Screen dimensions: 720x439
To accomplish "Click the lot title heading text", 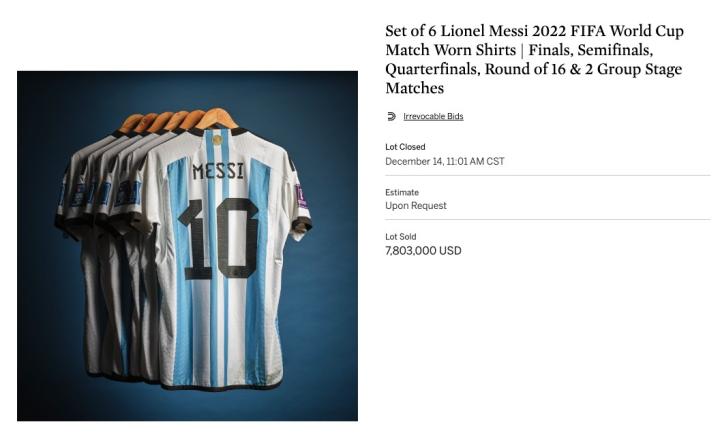I will pos(534,59).
